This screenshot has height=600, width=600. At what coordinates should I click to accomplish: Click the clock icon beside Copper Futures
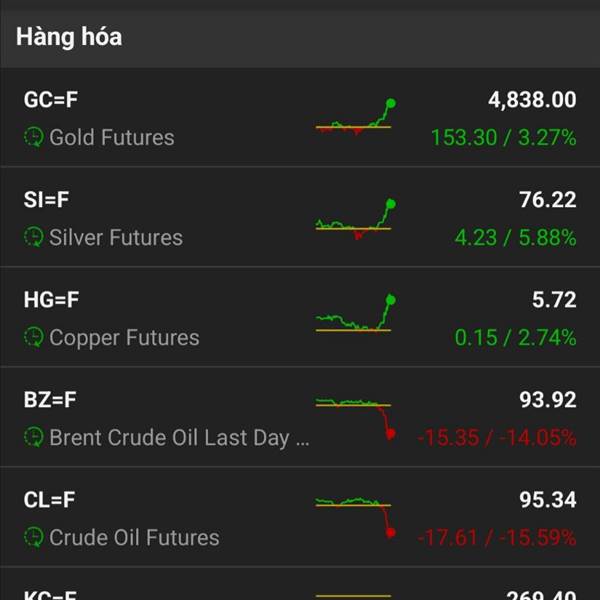pos(34,337)
